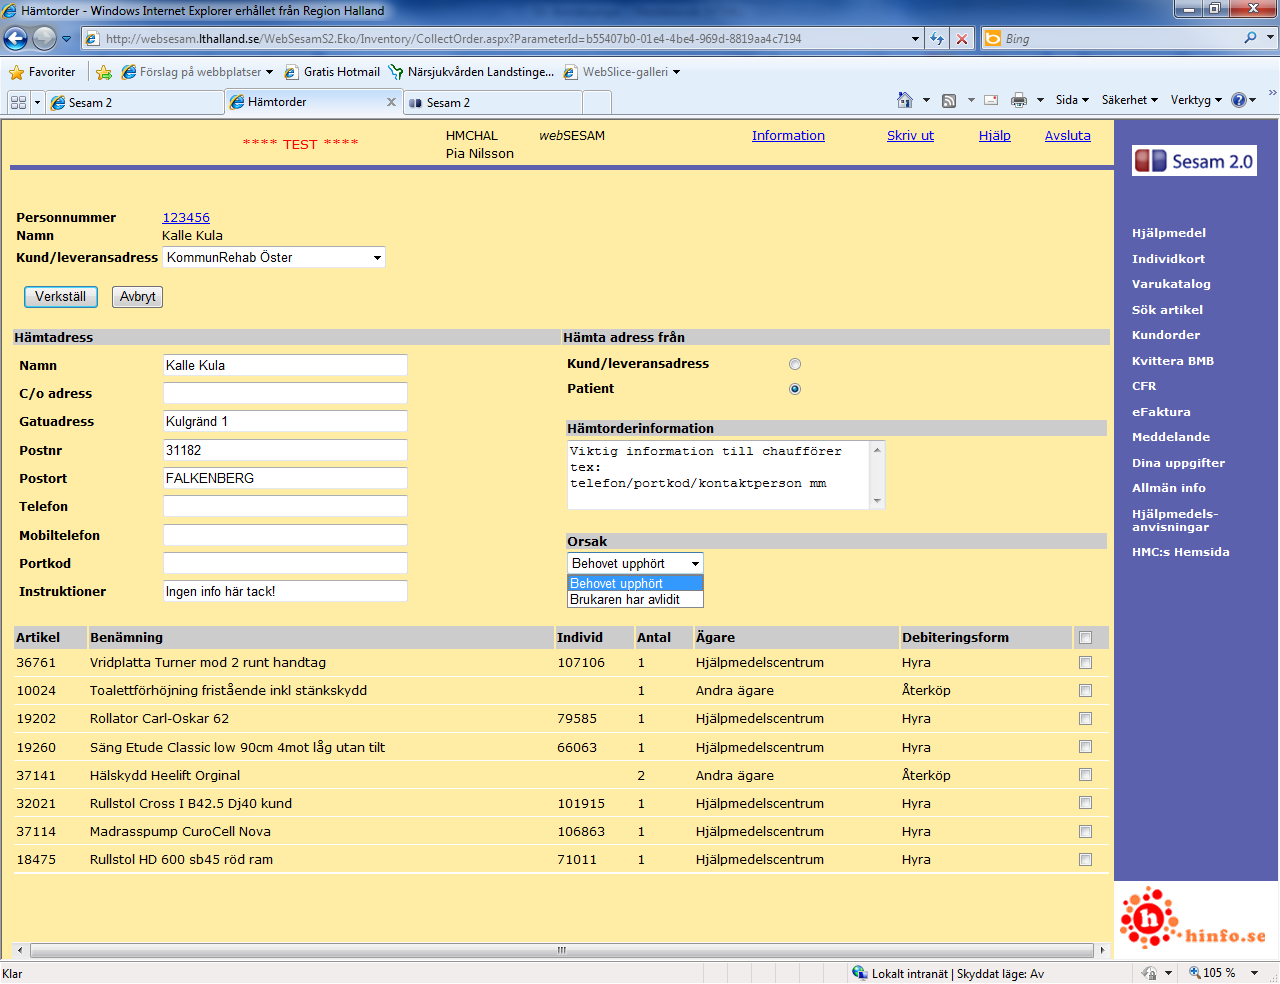Refresh the page with the reload icon
Viewport: 1280px width, 984px height.
(937, 39)
